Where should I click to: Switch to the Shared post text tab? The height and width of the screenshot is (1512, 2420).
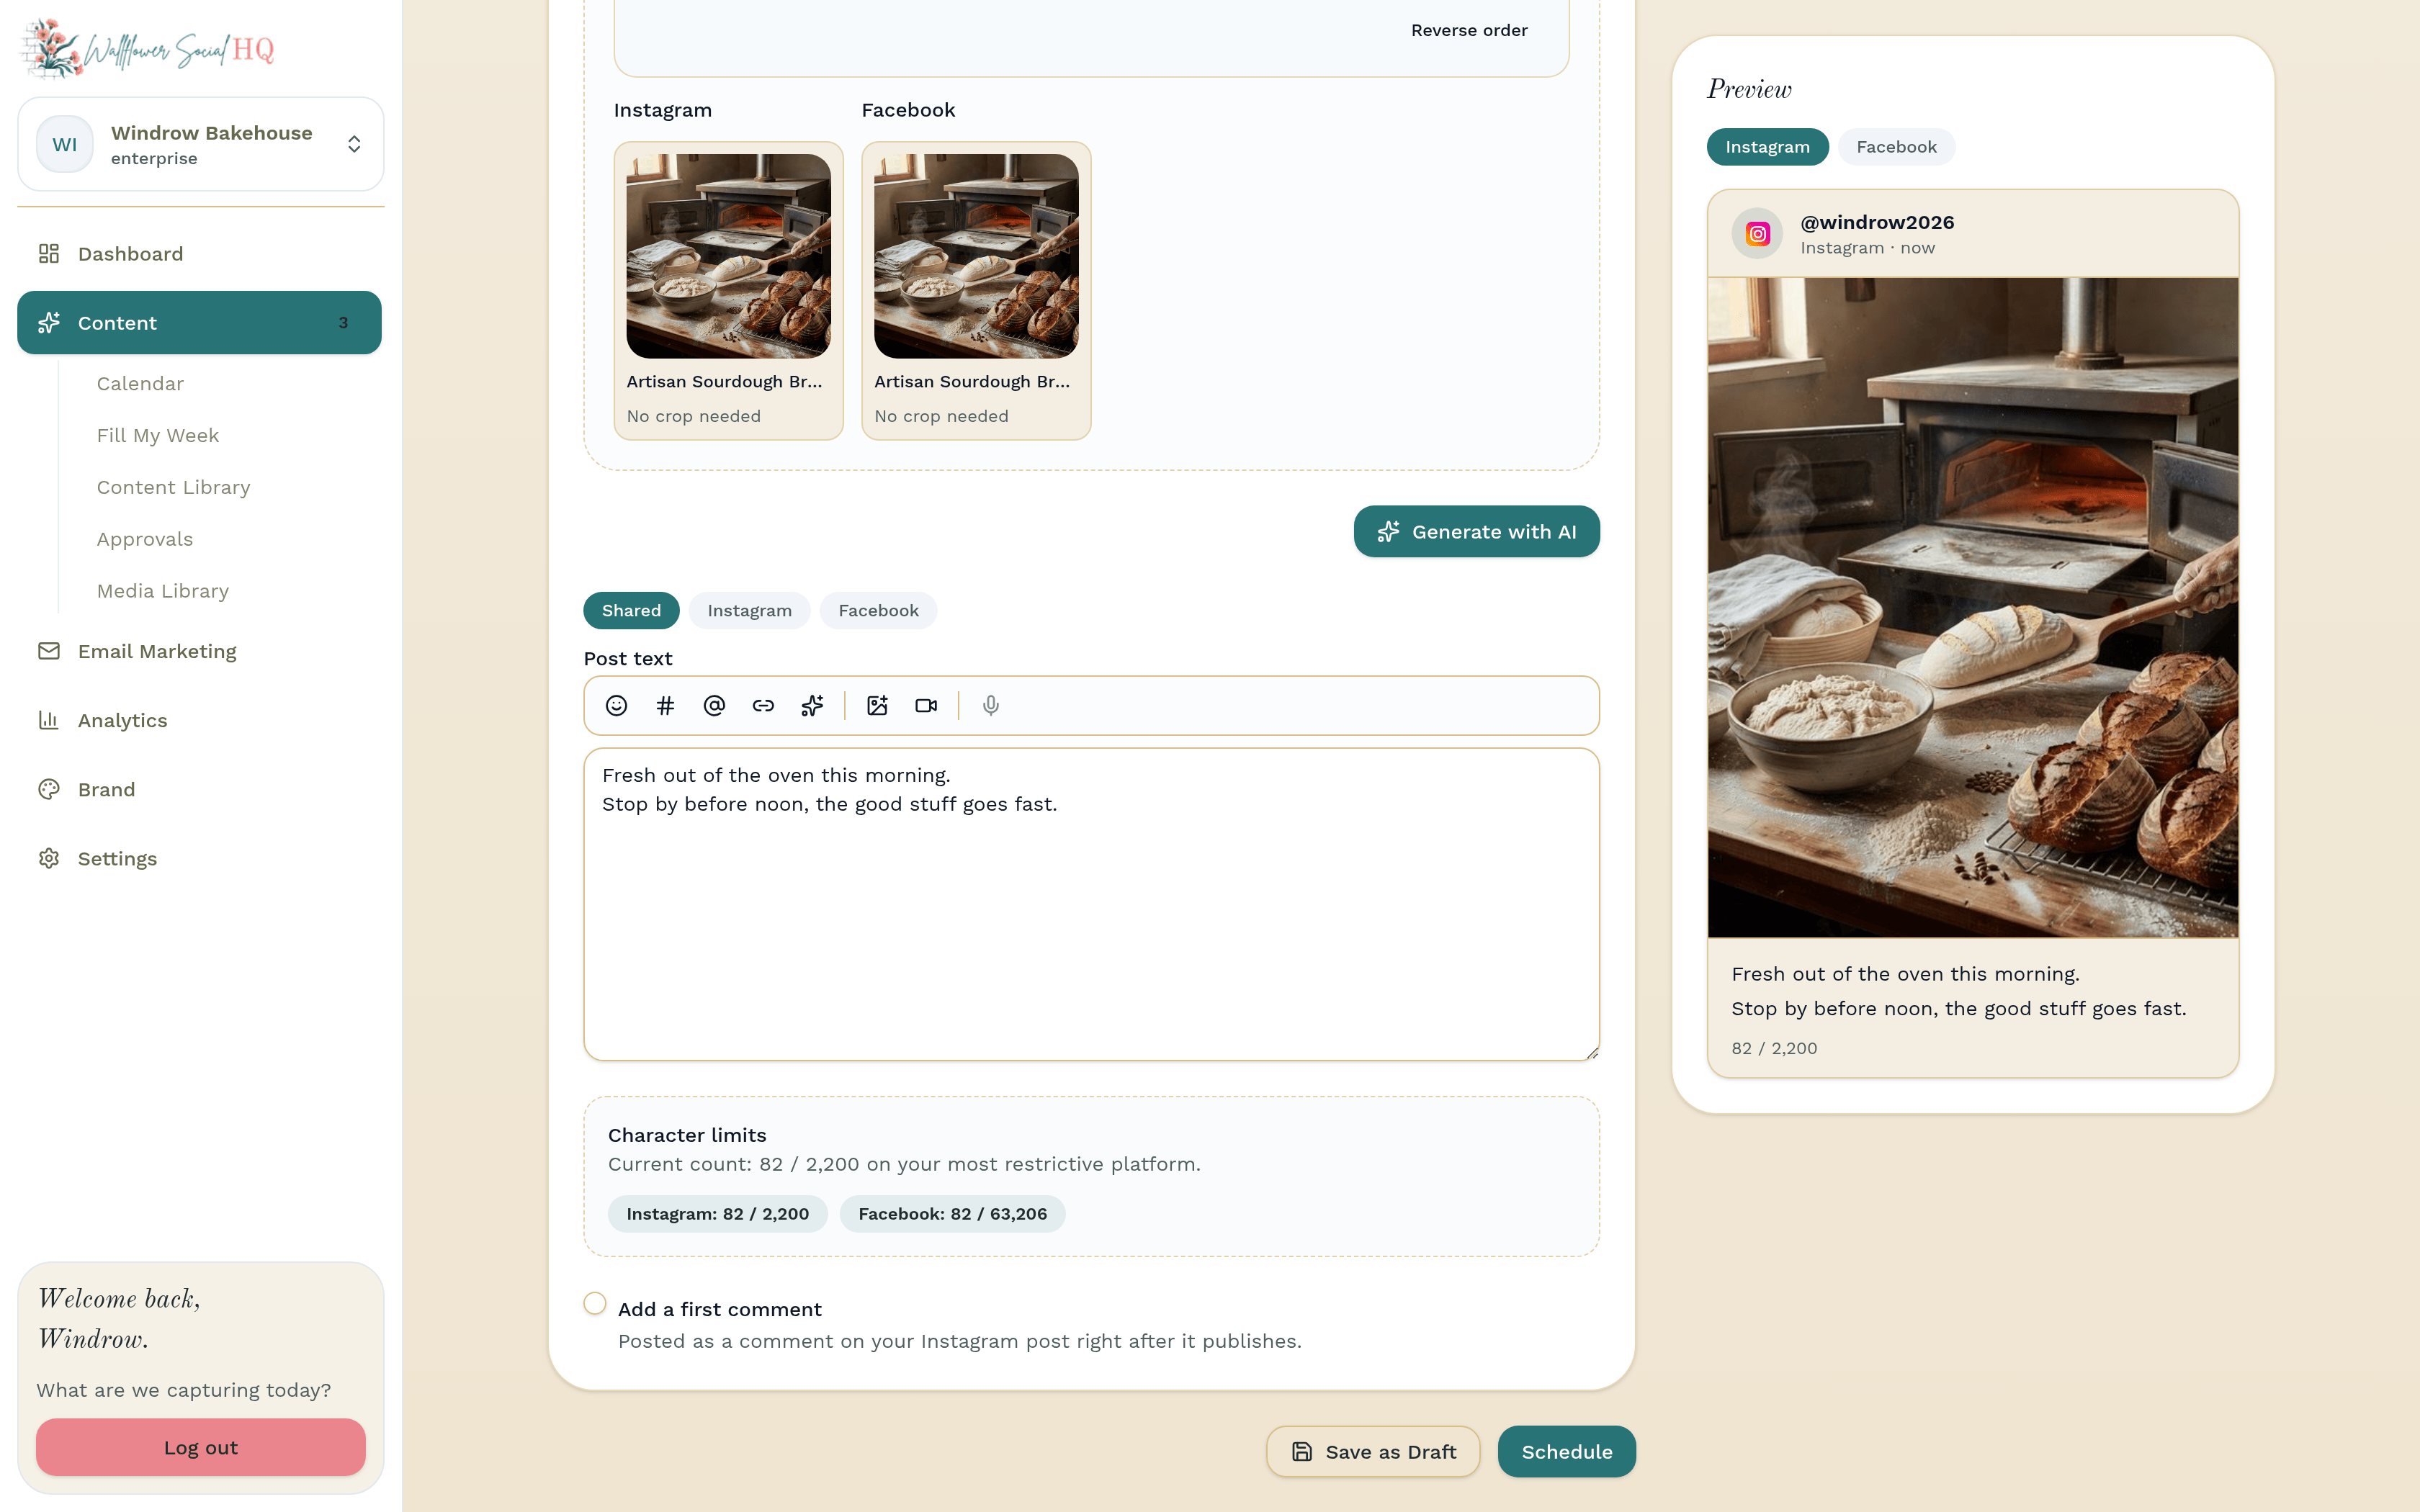tap(631, 611)
